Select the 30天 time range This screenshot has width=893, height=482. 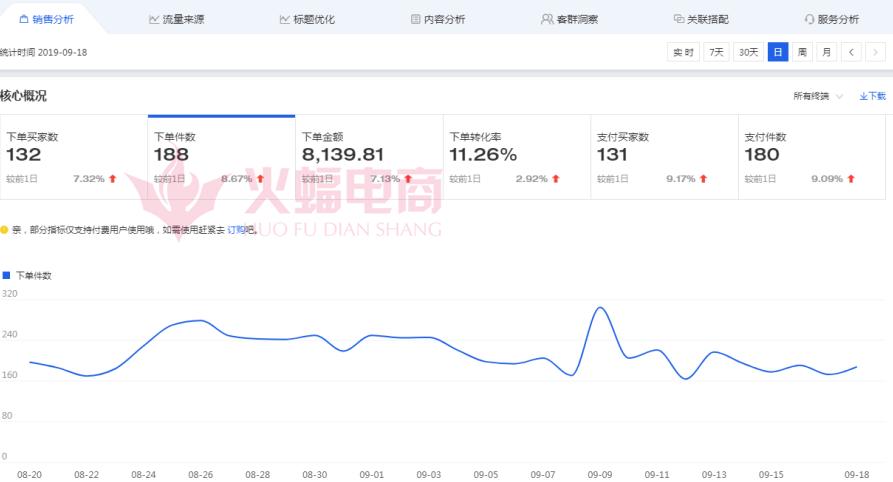747,52
